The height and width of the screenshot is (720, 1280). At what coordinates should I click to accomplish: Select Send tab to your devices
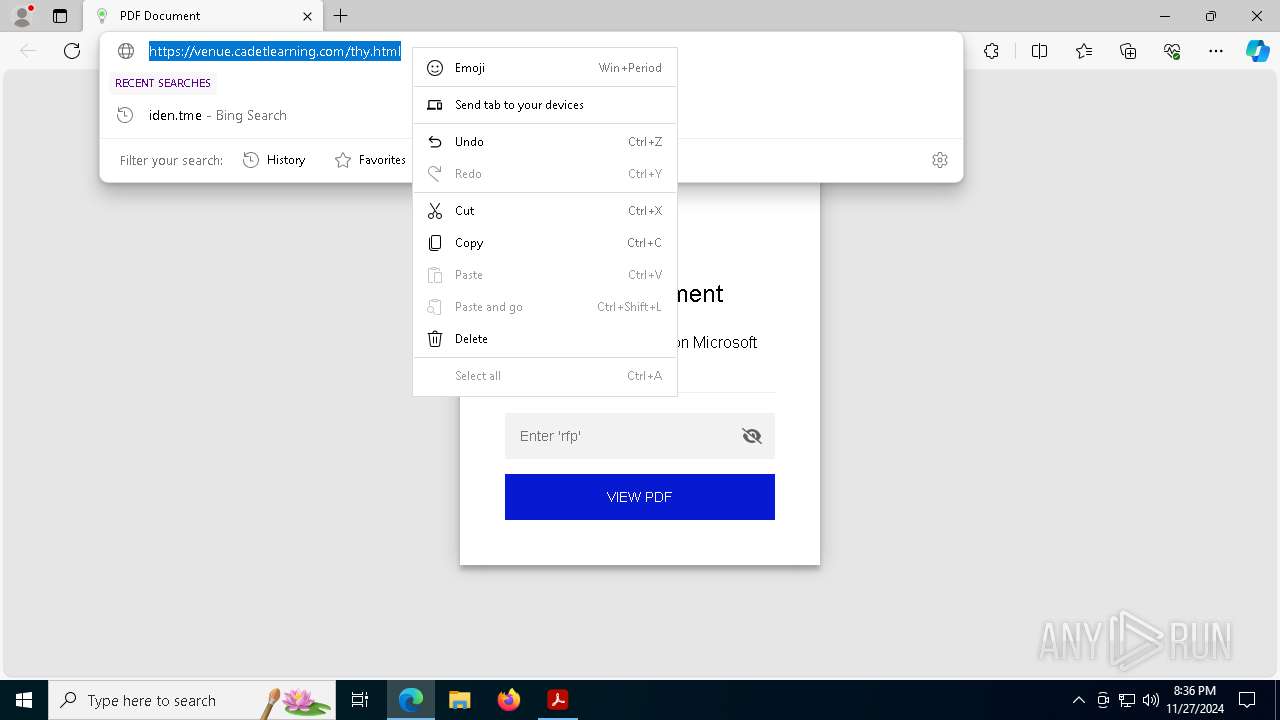click(x=545, y=105)
